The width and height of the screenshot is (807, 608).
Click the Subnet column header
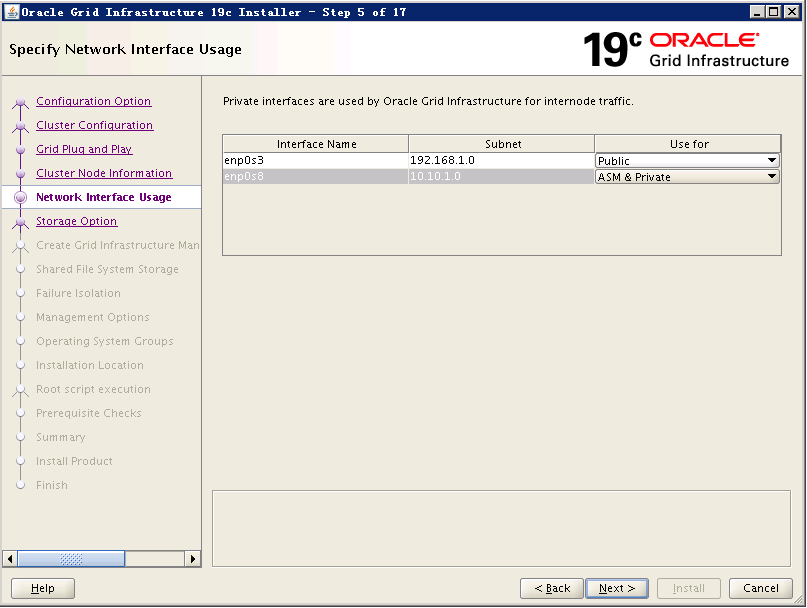(502, 144)
